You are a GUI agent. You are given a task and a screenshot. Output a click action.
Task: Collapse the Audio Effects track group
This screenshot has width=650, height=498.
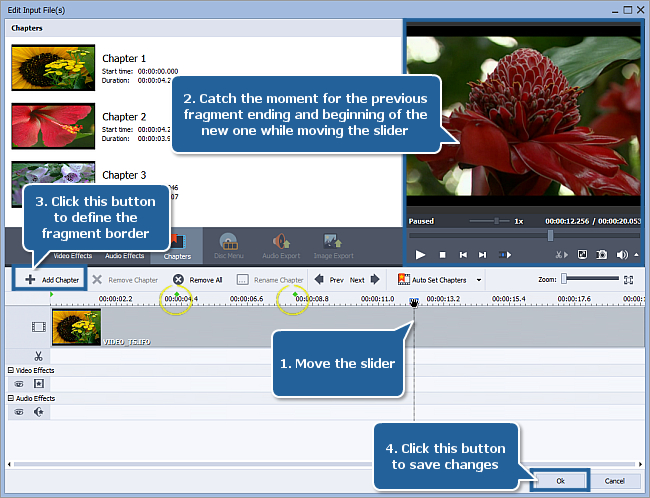coord(11,398)
